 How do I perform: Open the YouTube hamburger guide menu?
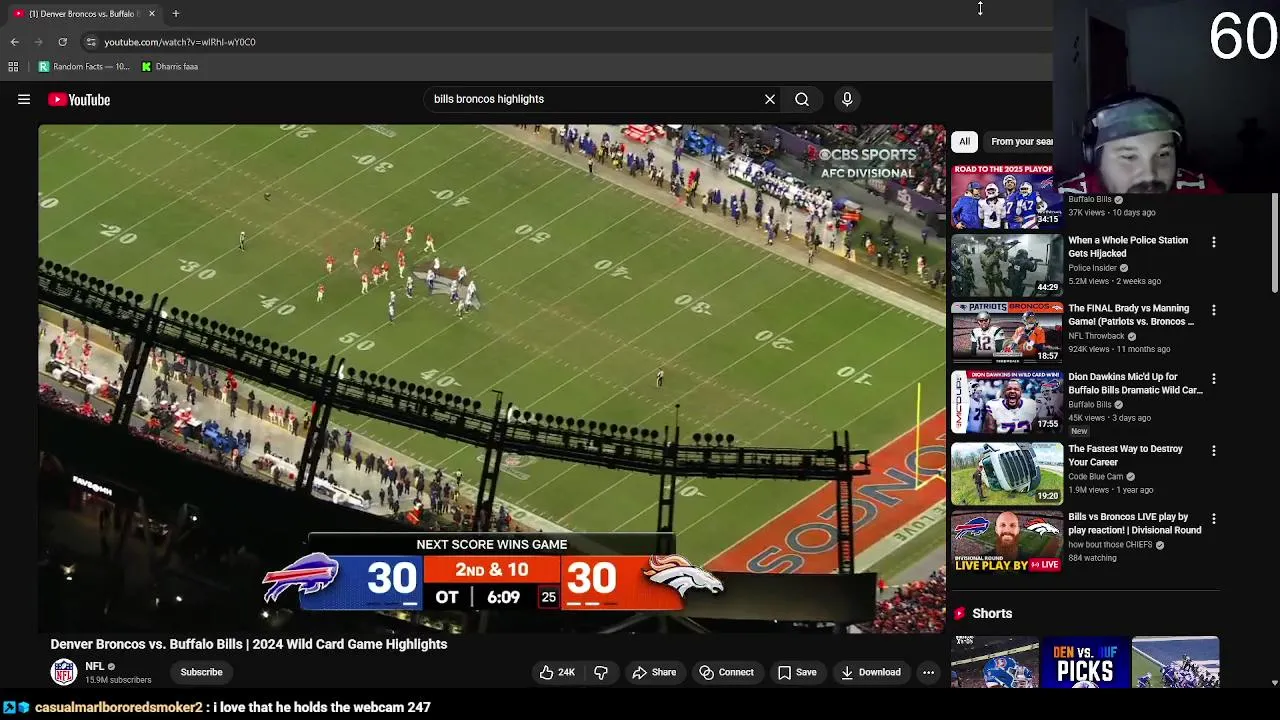pos(24,99)
